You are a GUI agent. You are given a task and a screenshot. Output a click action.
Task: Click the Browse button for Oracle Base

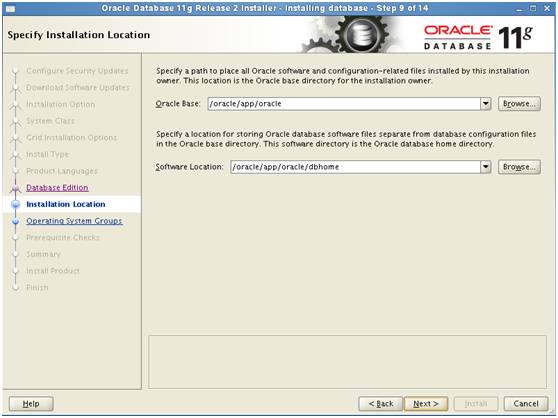(519, 104)
